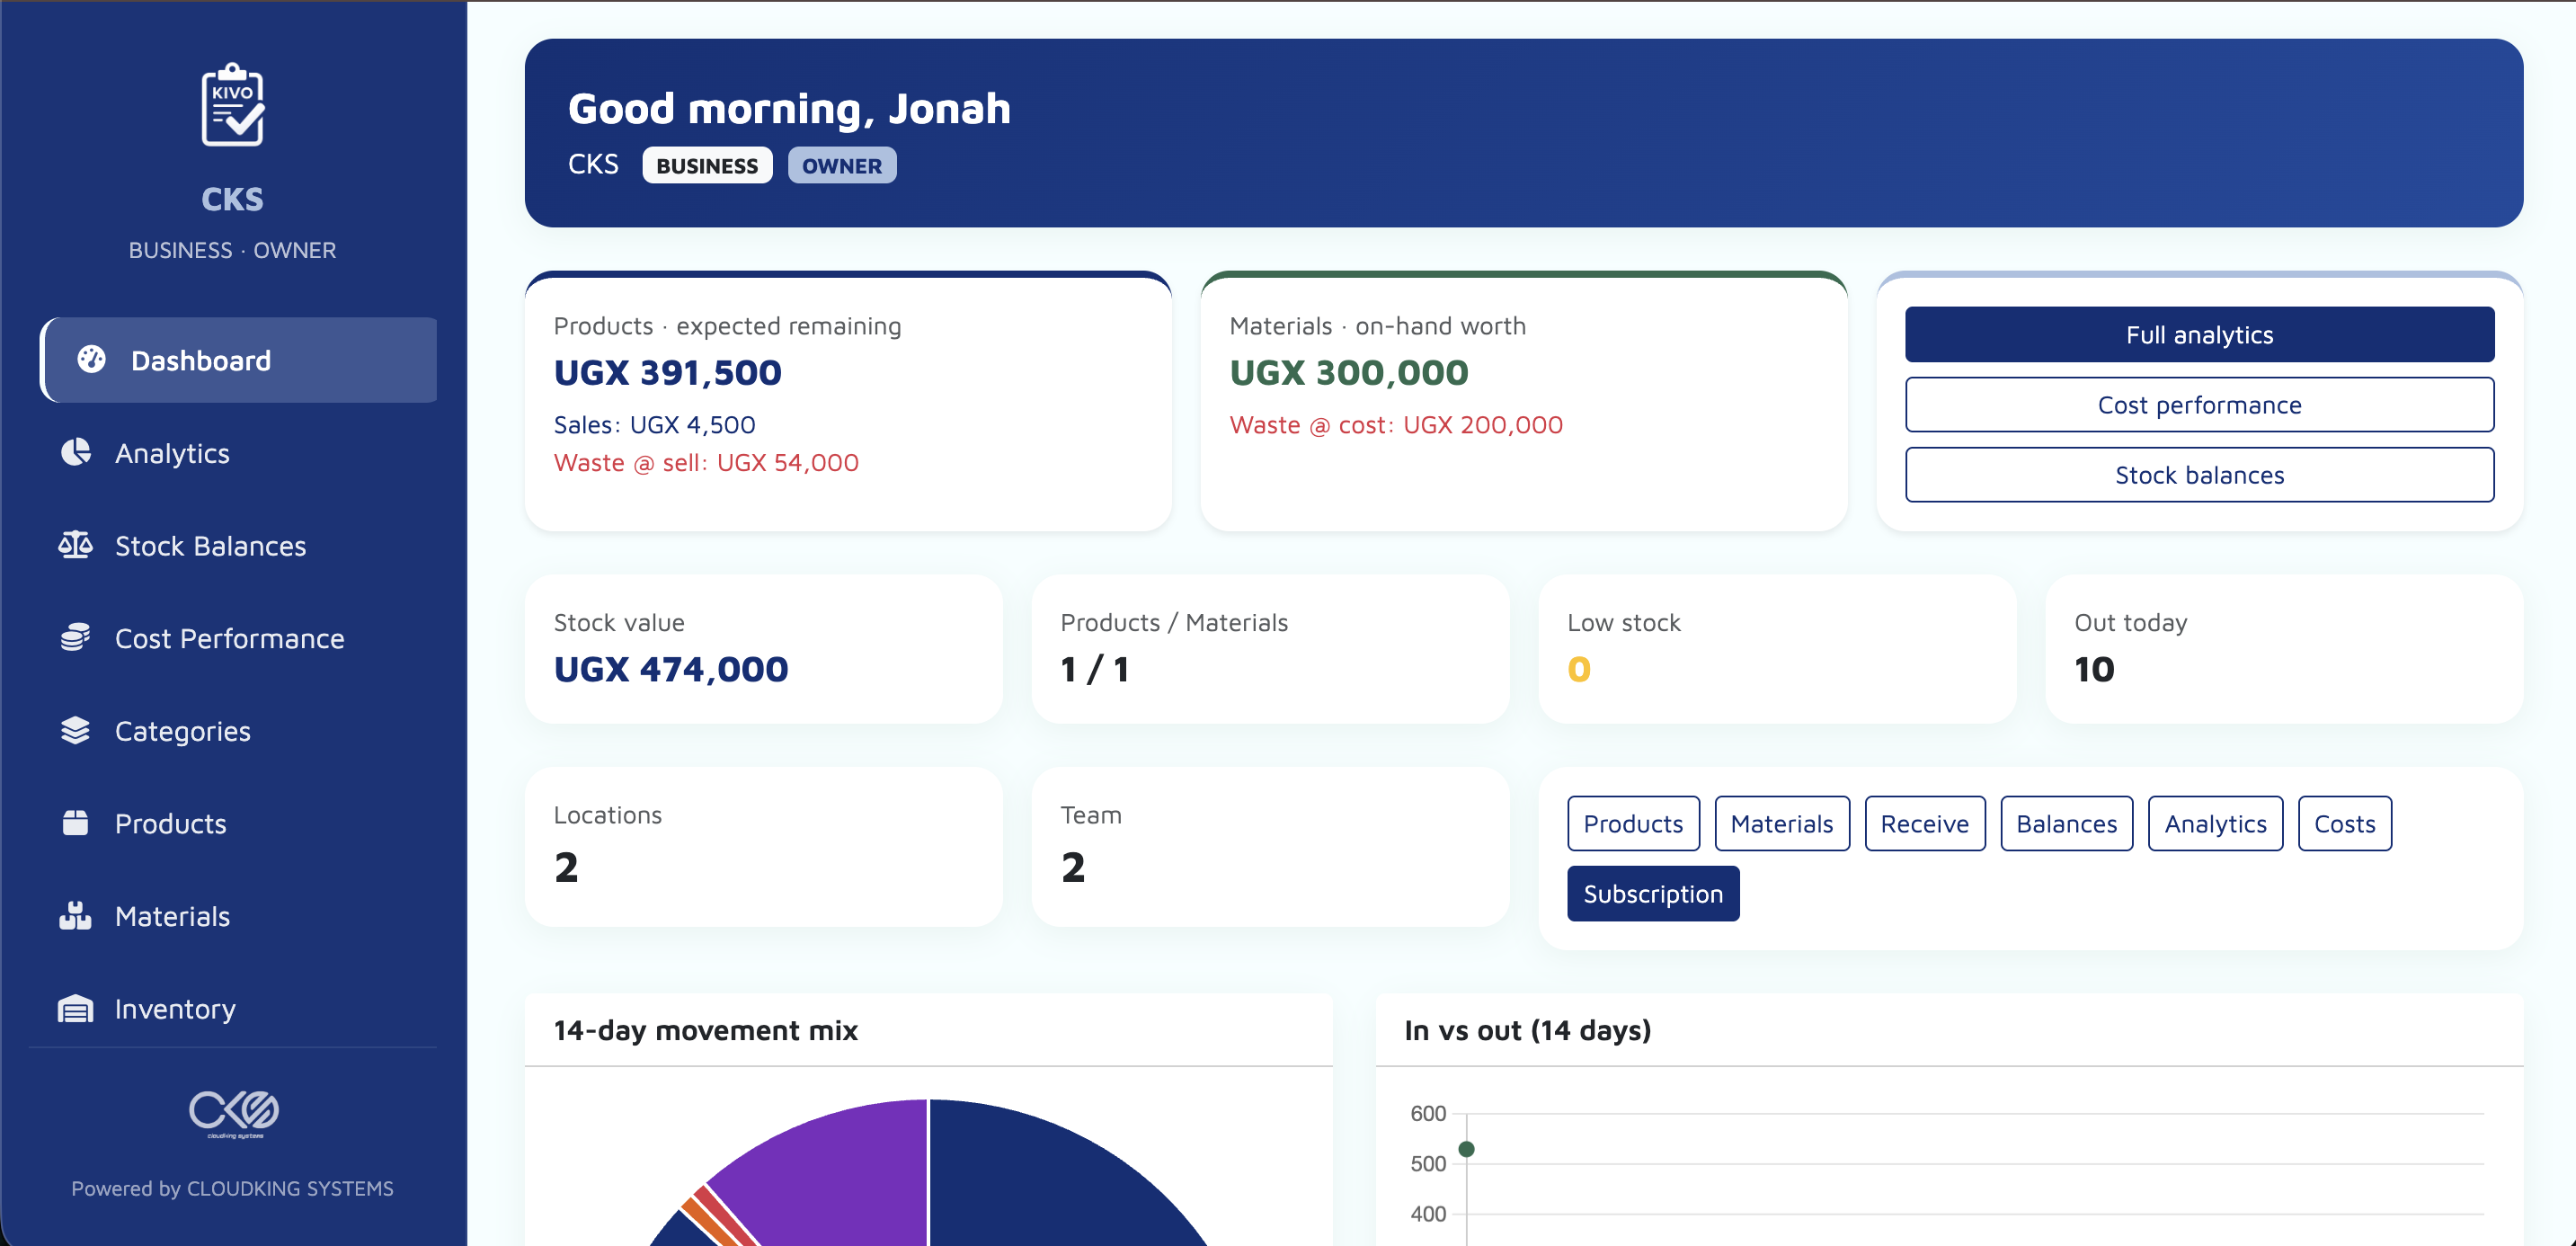The width and height of the screenshot is (2576, 1246).
Task: Navigate to Cost Performance page
Action: point(239,638)
